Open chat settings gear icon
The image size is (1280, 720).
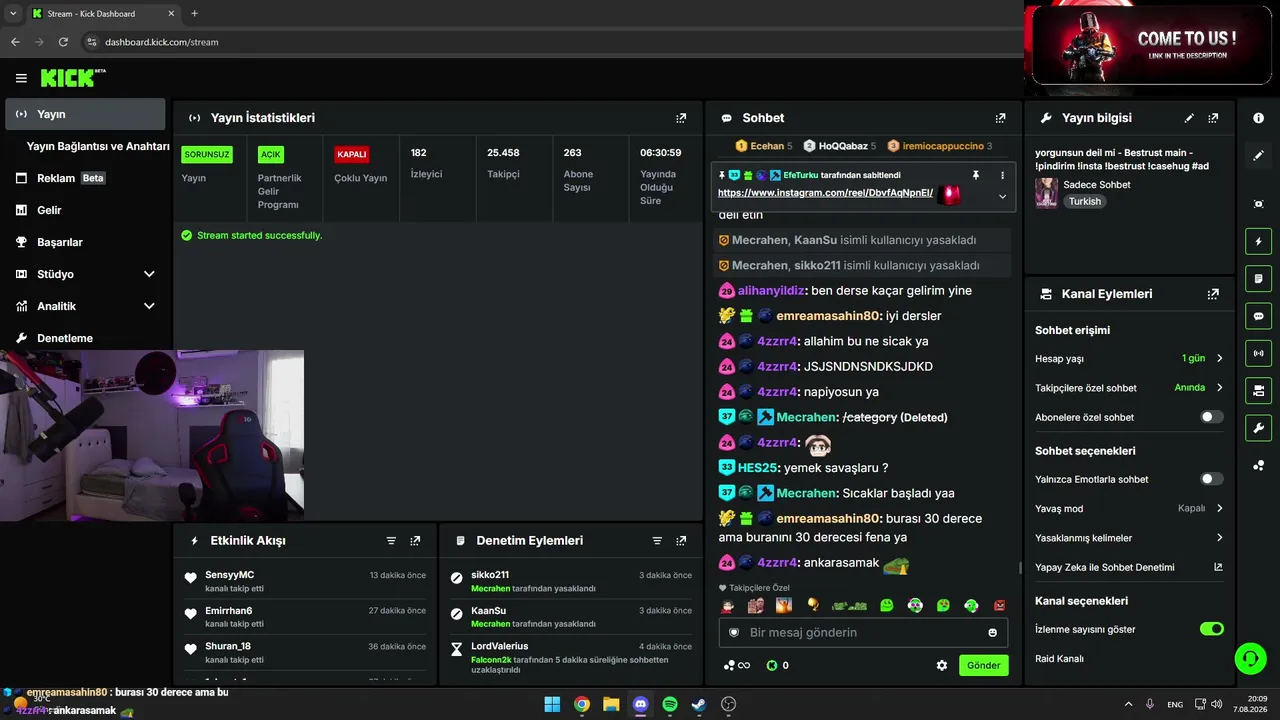pos(941,665)
